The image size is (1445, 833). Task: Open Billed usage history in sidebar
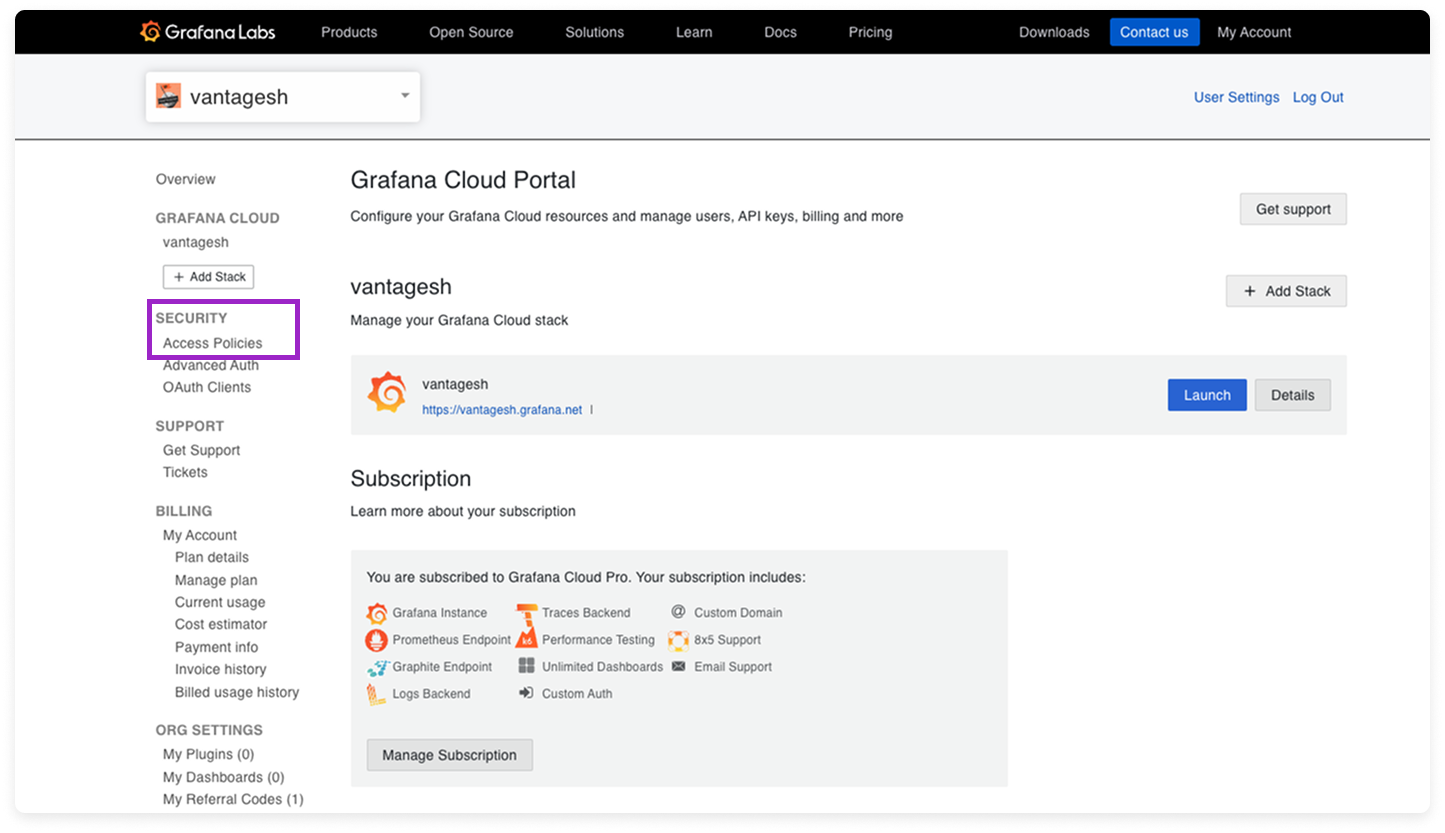coord(237,692)
